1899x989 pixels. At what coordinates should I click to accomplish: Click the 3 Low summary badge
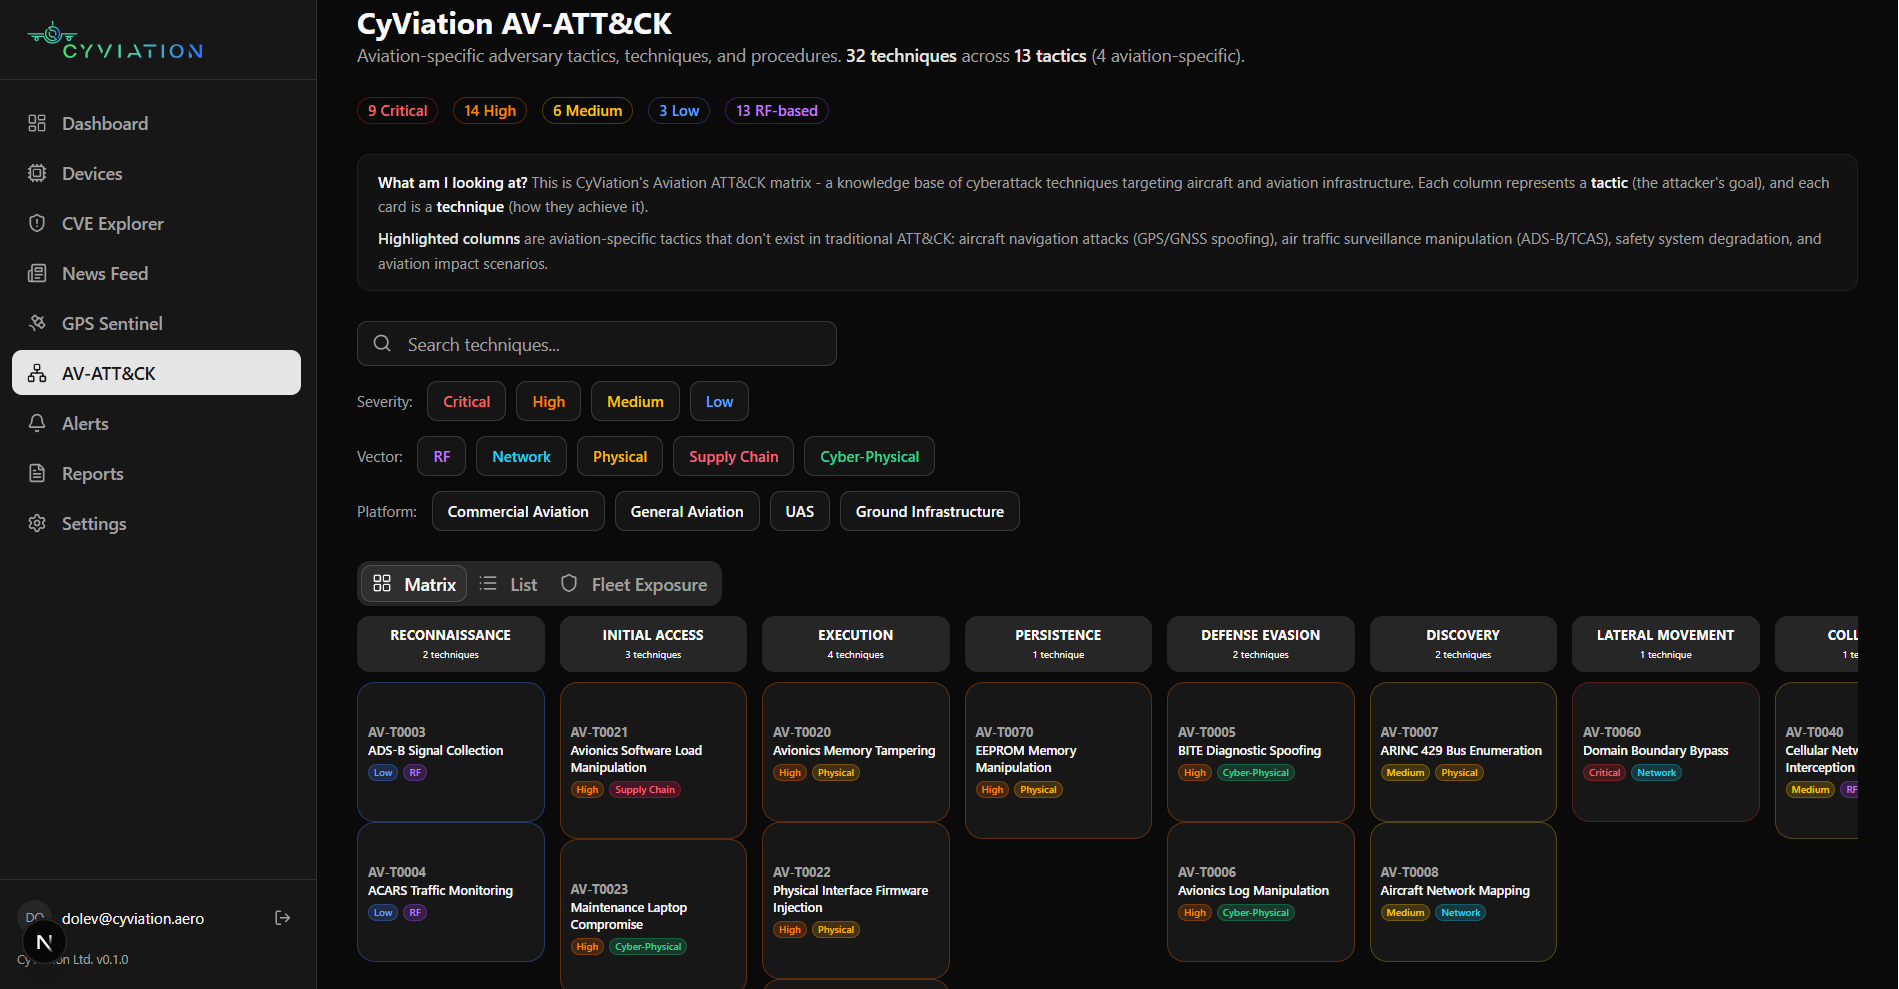pos(679,110)
